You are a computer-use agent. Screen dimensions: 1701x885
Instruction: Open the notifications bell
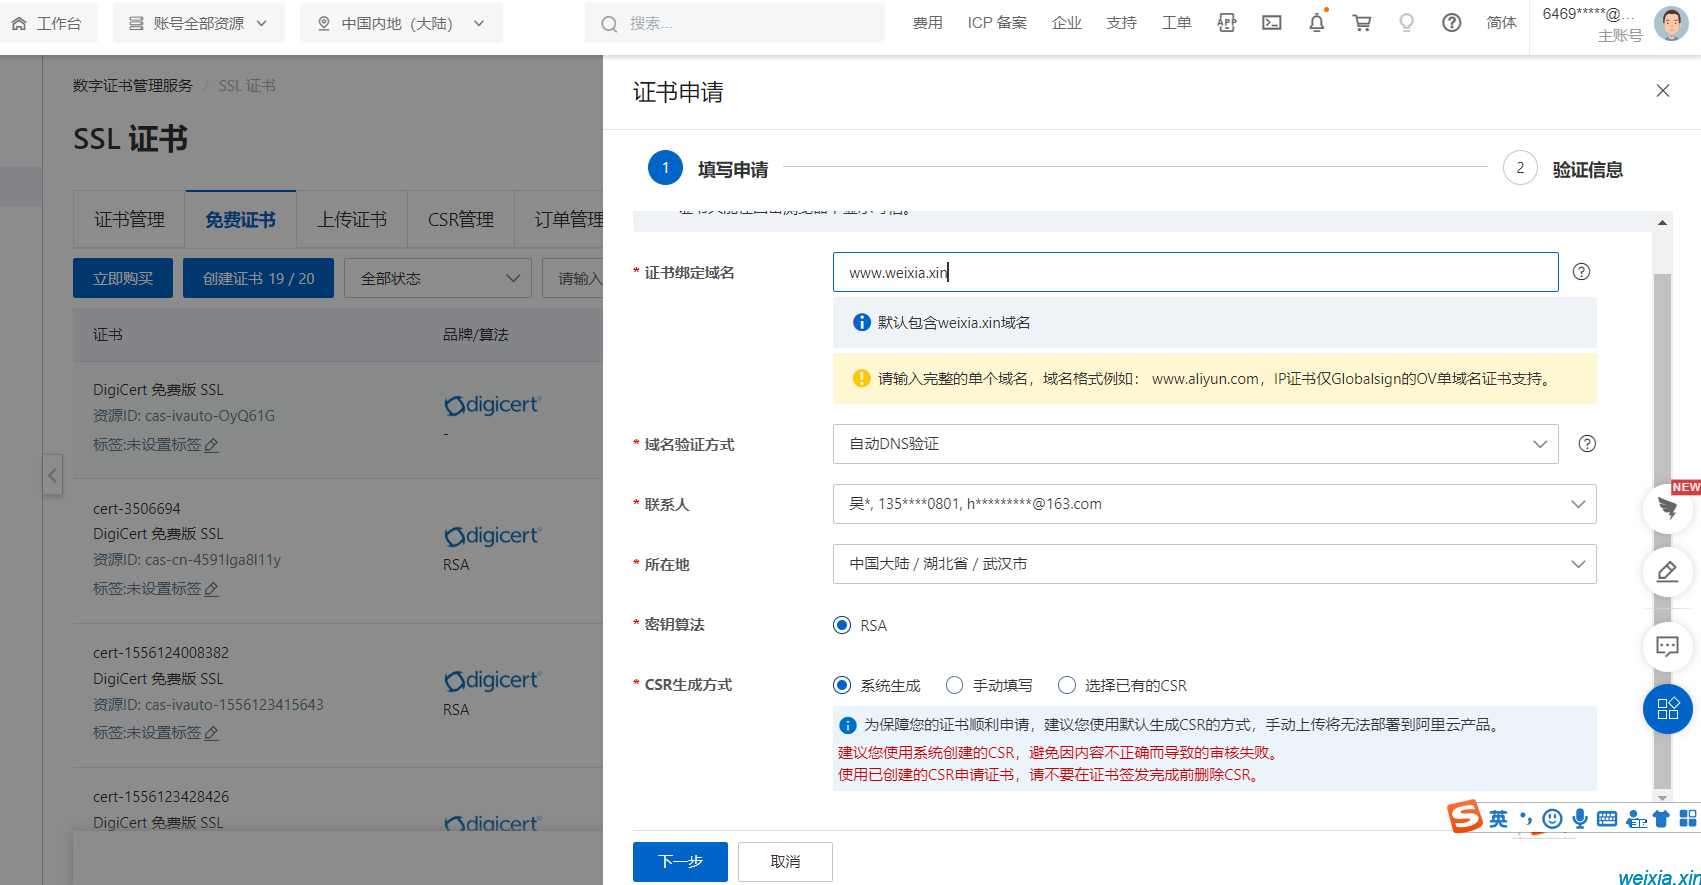[x=1317, y=22]
